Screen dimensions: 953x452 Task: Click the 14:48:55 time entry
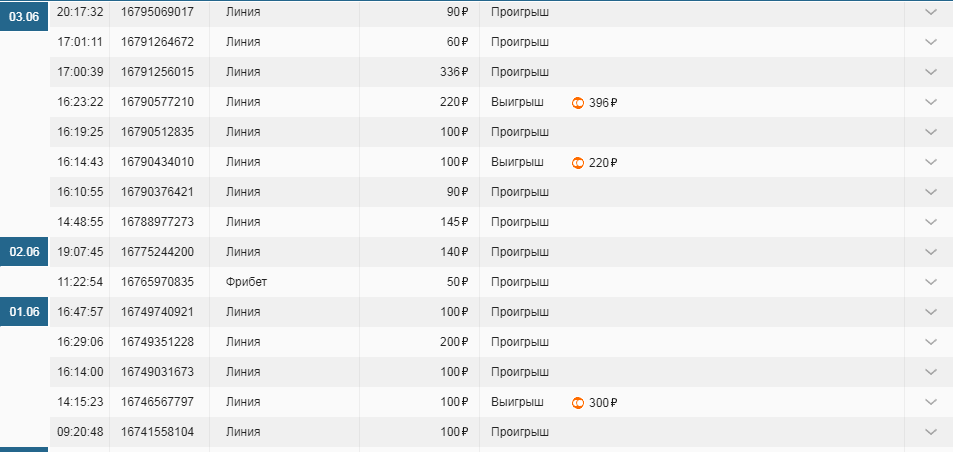(x=81, y=222)
